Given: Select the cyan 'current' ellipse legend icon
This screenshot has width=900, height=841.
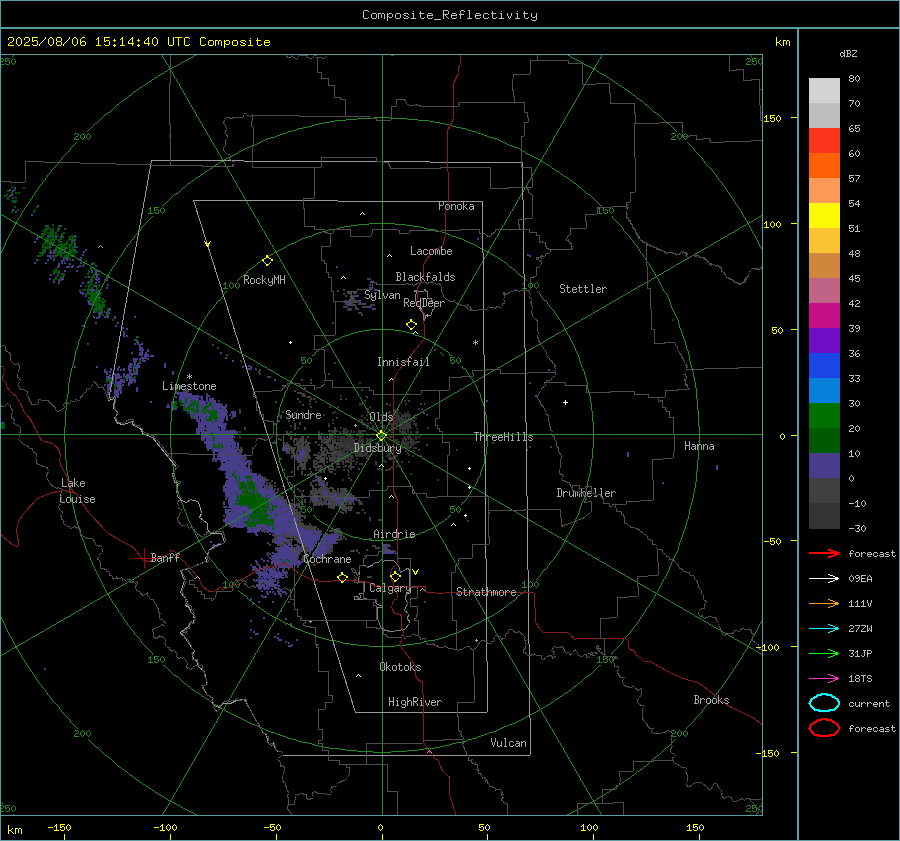Looking at the screenshot, I should click(824, 703).
